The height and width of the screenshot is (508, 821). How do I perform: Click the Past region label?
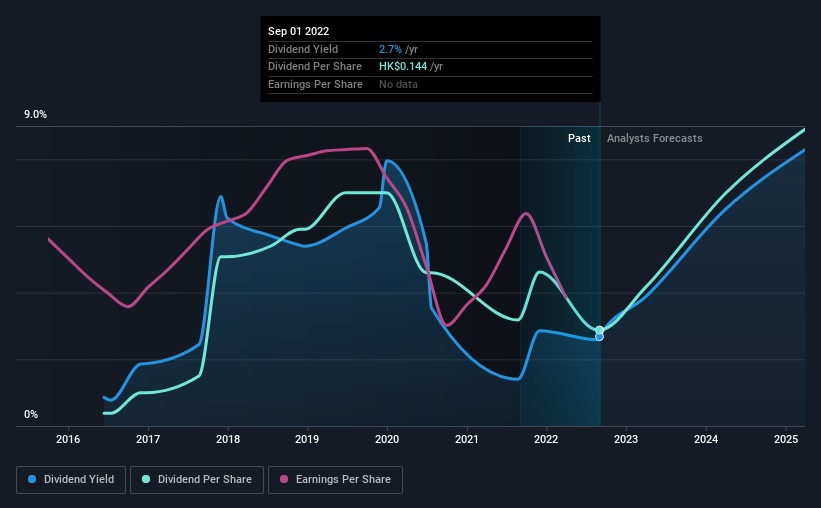pos(579,138)
